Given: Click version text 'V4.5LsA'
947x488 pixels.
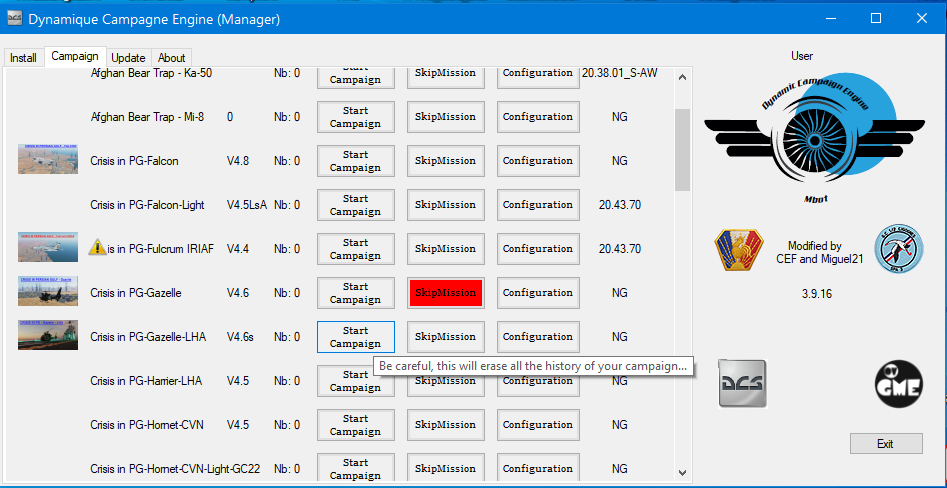Looking at the screenshot, I should (247, 205).
